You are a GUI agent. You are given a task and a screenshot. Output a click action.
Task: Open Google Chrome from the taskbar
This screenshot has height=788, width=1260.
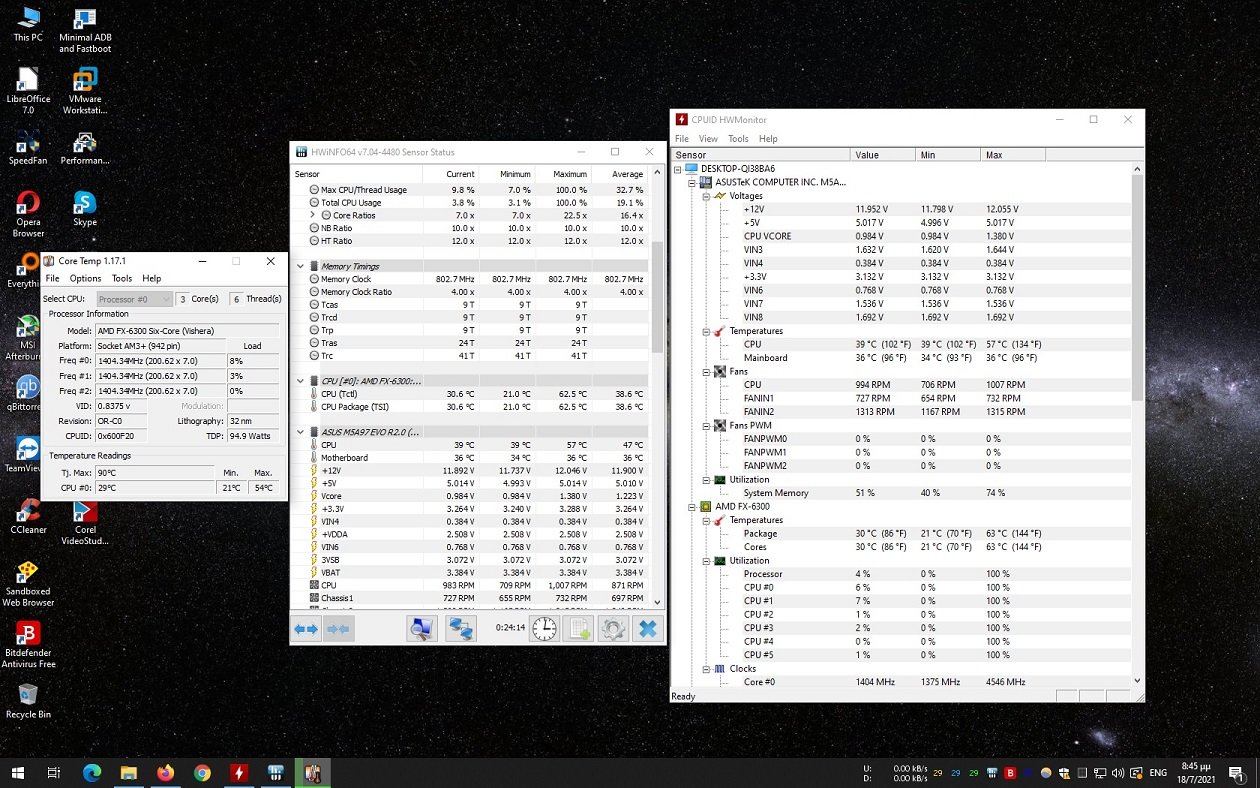point(202,773)
